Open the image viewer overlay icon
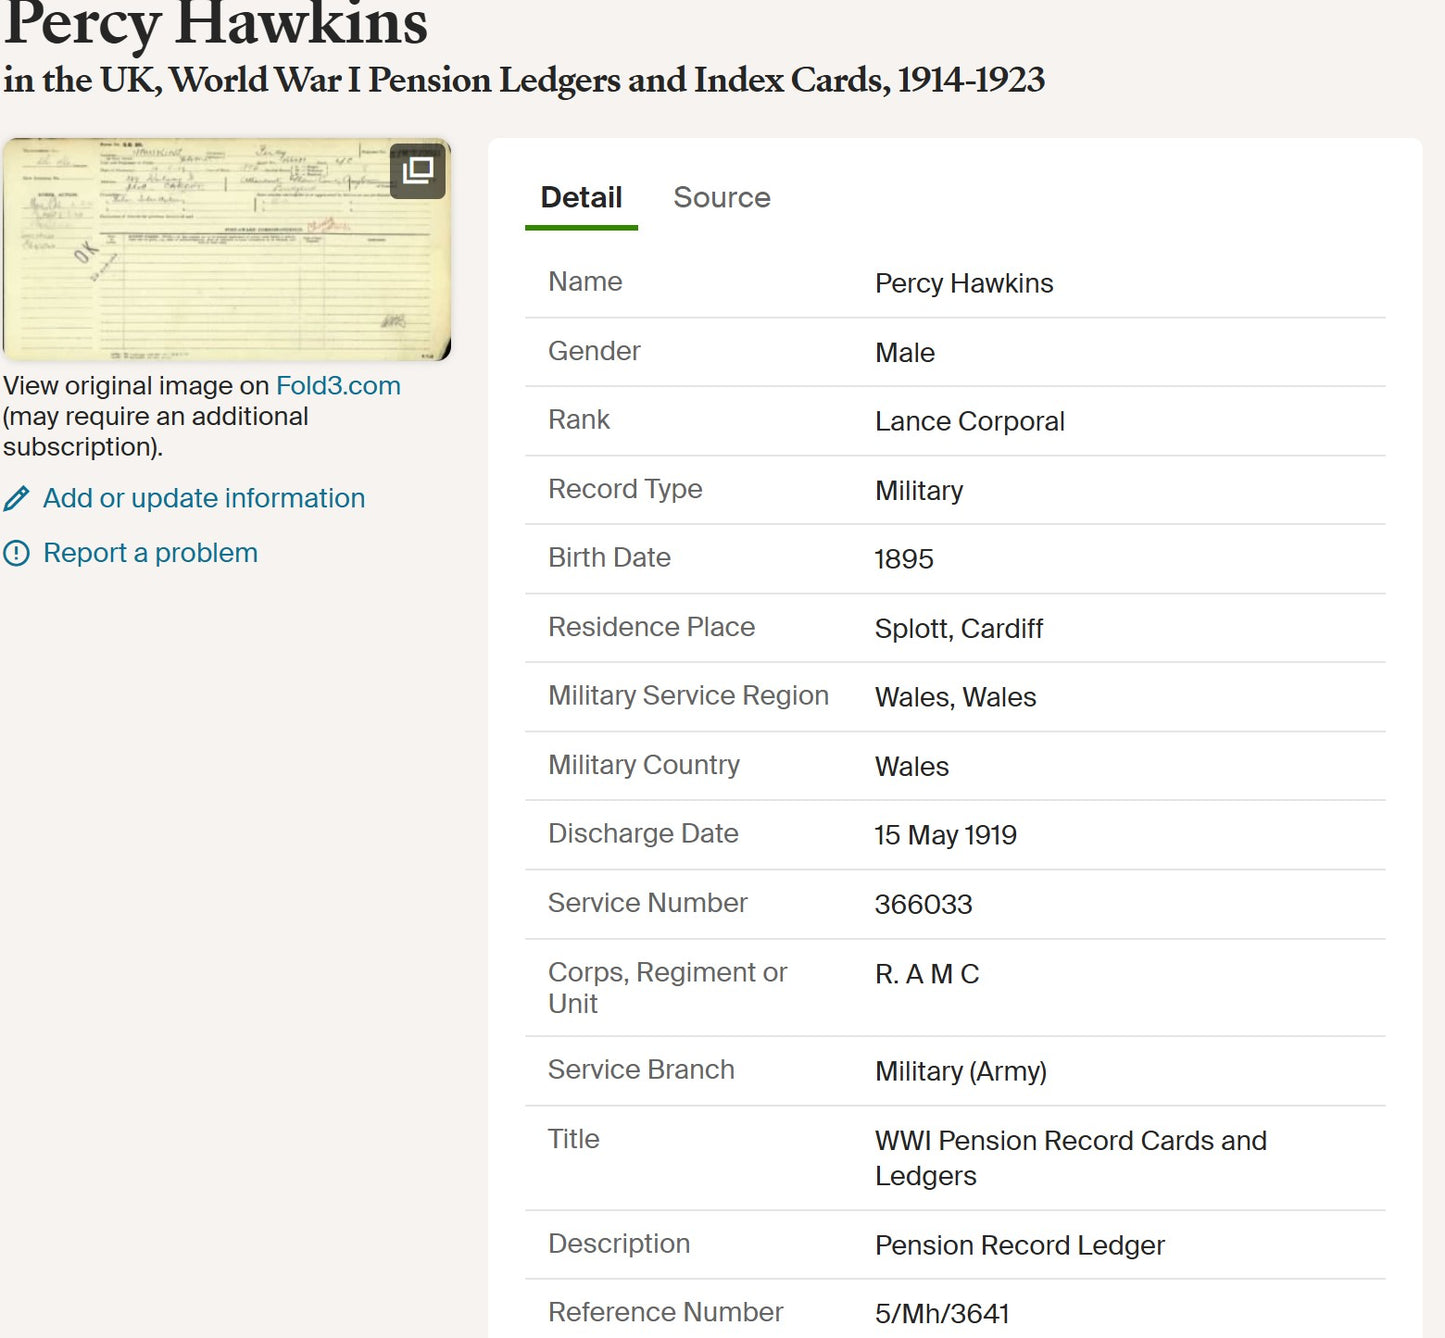Image resolution: width=1445 pixels, height=1338 pixels. coord(417,171)
